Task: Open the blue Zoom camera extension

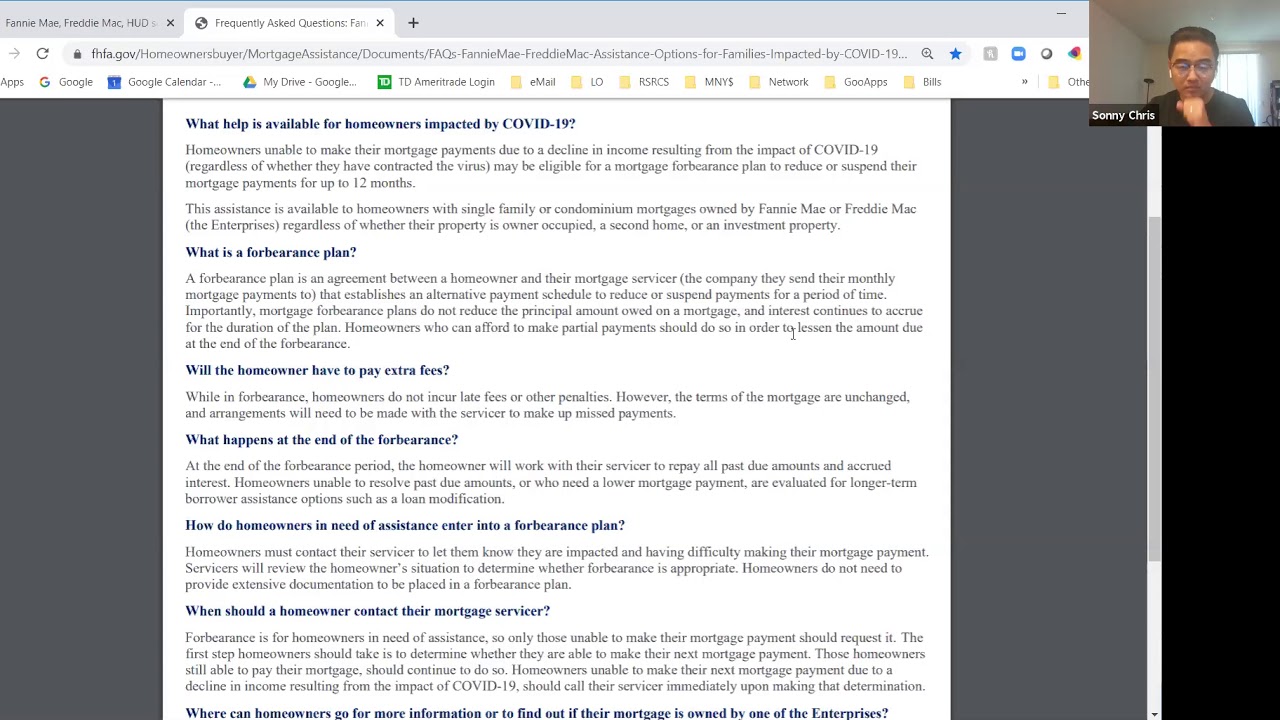Action: 1018,54
